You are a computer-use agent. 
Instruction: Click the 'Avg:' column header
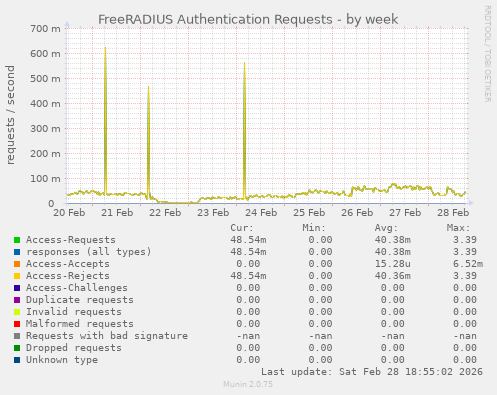pyautogui.click(x=386, y=228)
